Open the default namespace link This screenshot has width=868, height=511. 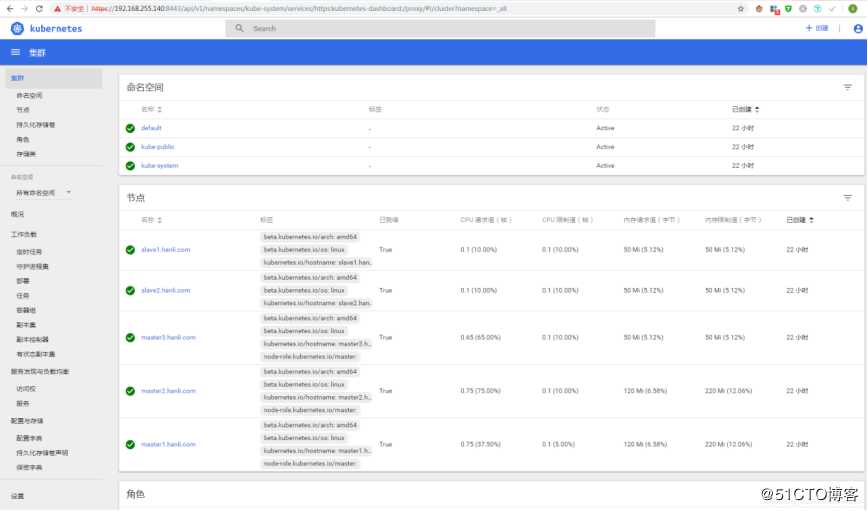point(151,128)
